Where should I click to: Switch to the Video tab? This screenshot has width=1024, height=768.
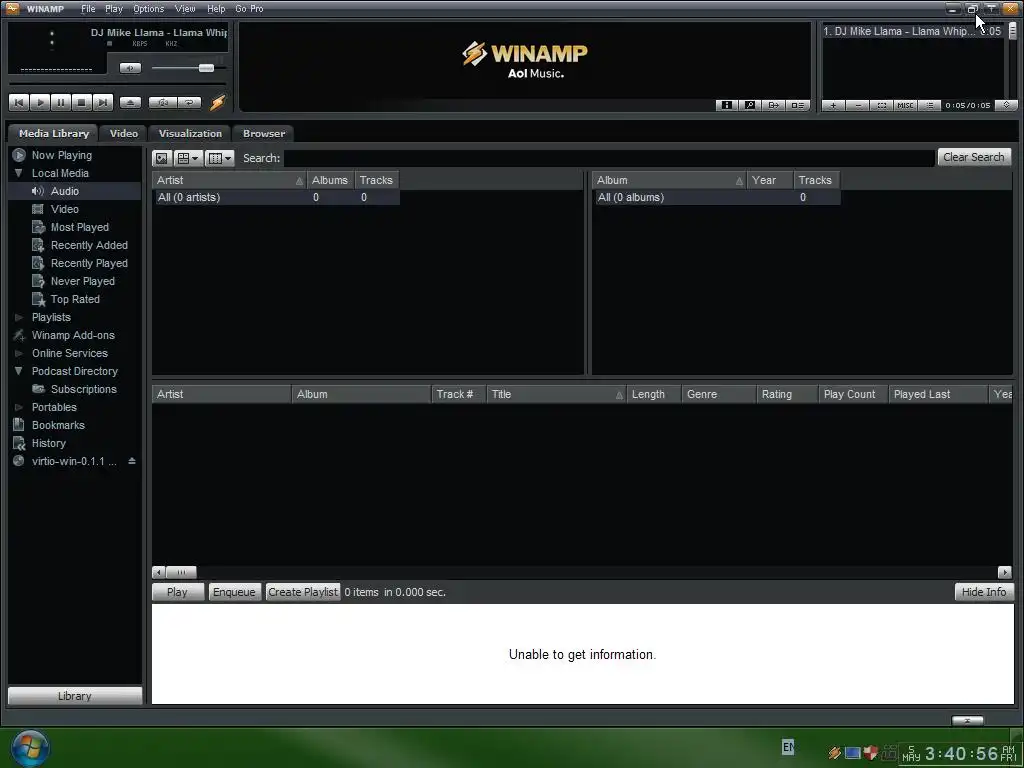click(123, 133)
